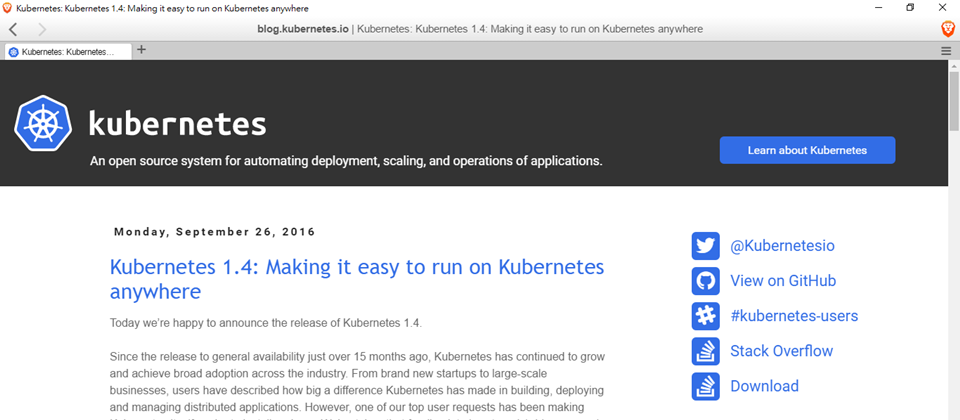Image resolution: width=960 pixels, height=420 pixels.
Task: Click the GitHub octocat icon
Action: coord(705,281)
